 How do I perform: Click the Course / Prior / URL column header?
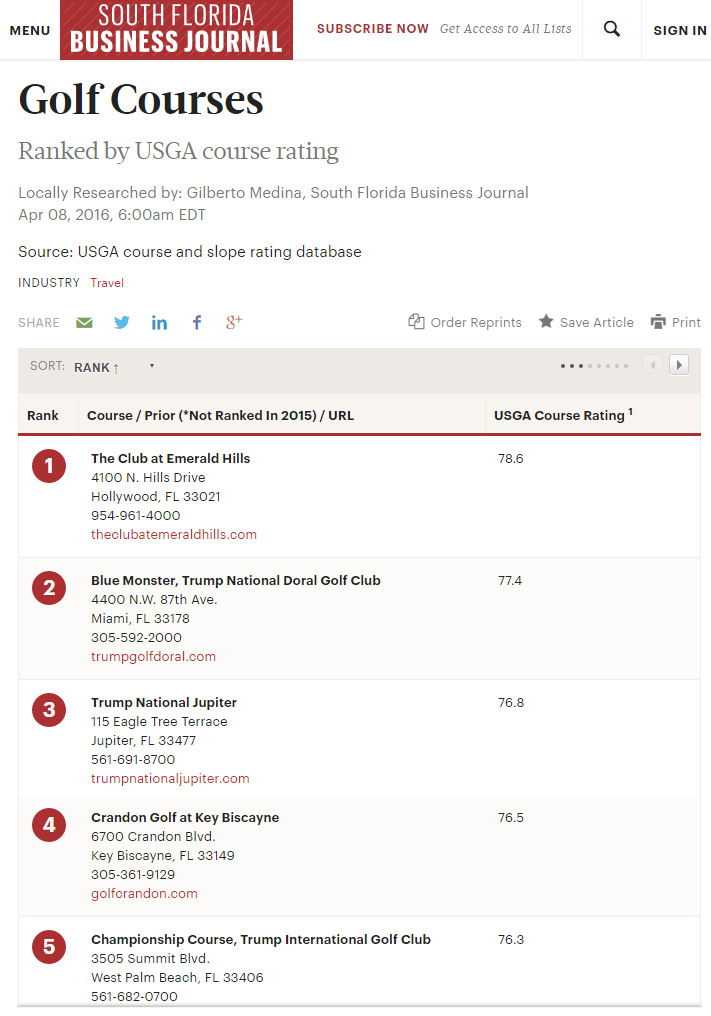pyautogui.click(x=220, y=415)
